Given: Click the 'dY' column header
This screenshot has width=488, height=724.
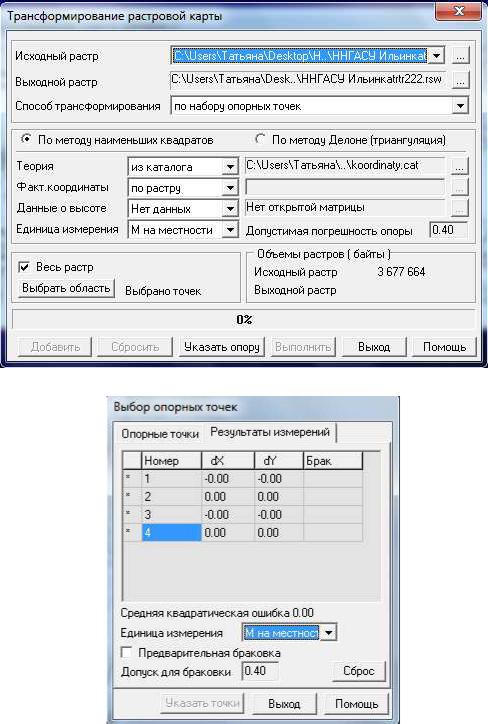Looking at the screenshot, I should point(279,460).
